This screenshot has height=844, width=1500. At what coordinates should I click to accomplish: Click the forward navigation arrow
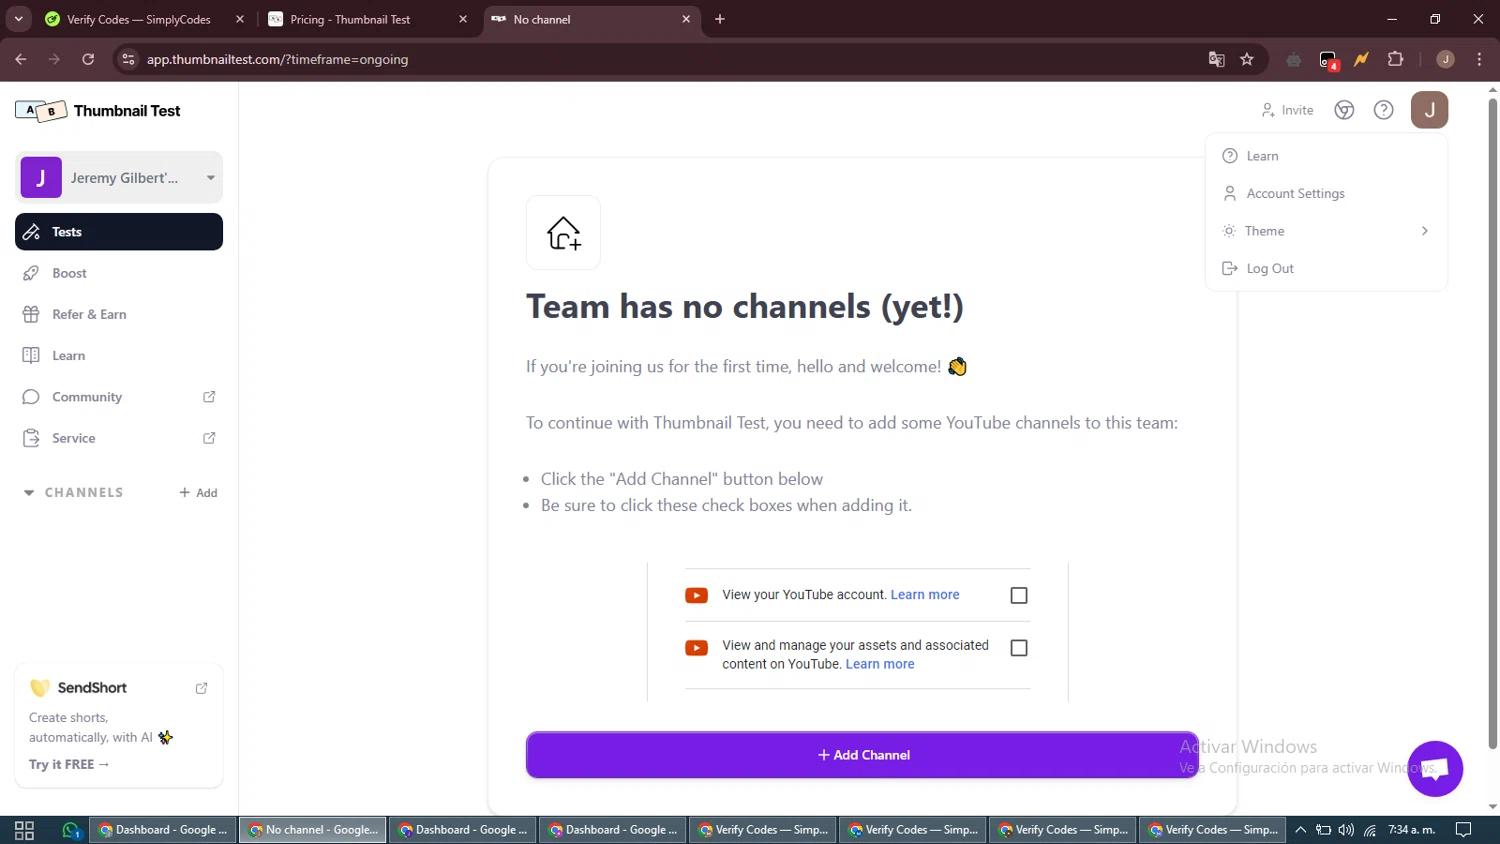(x=54, y=59)
